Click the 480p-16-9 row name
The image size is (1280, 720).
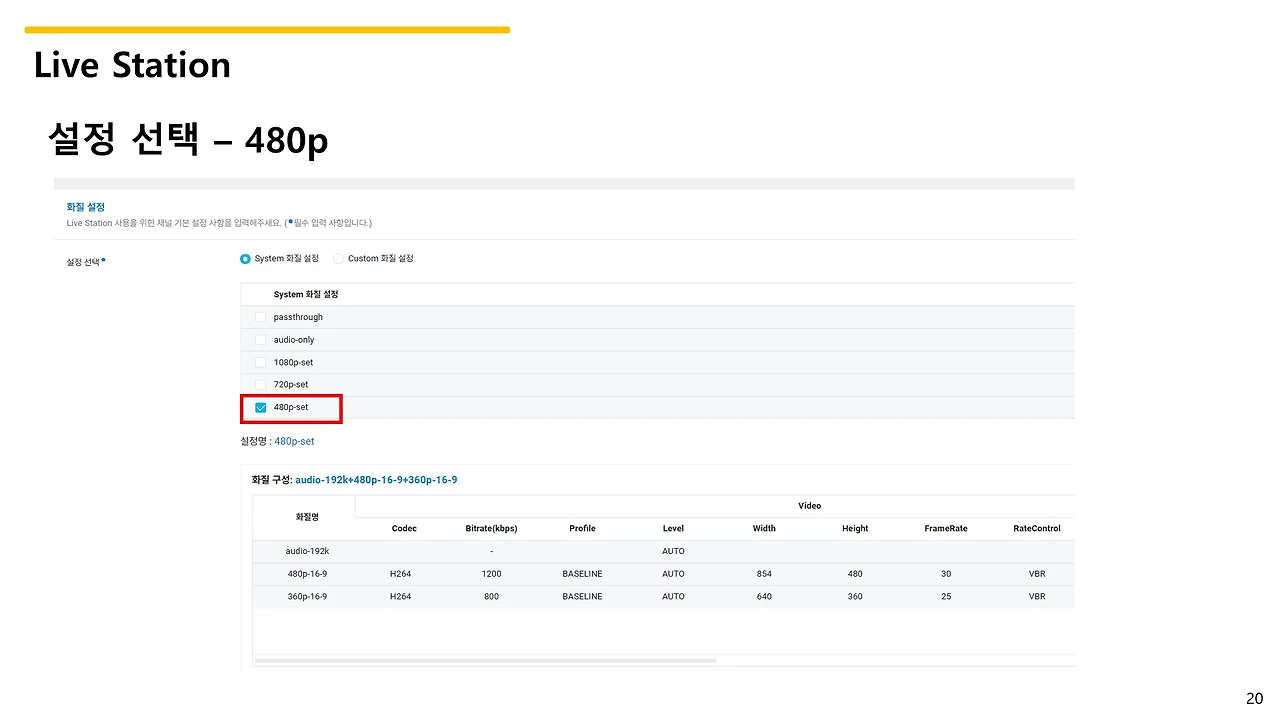pos(307,574)
